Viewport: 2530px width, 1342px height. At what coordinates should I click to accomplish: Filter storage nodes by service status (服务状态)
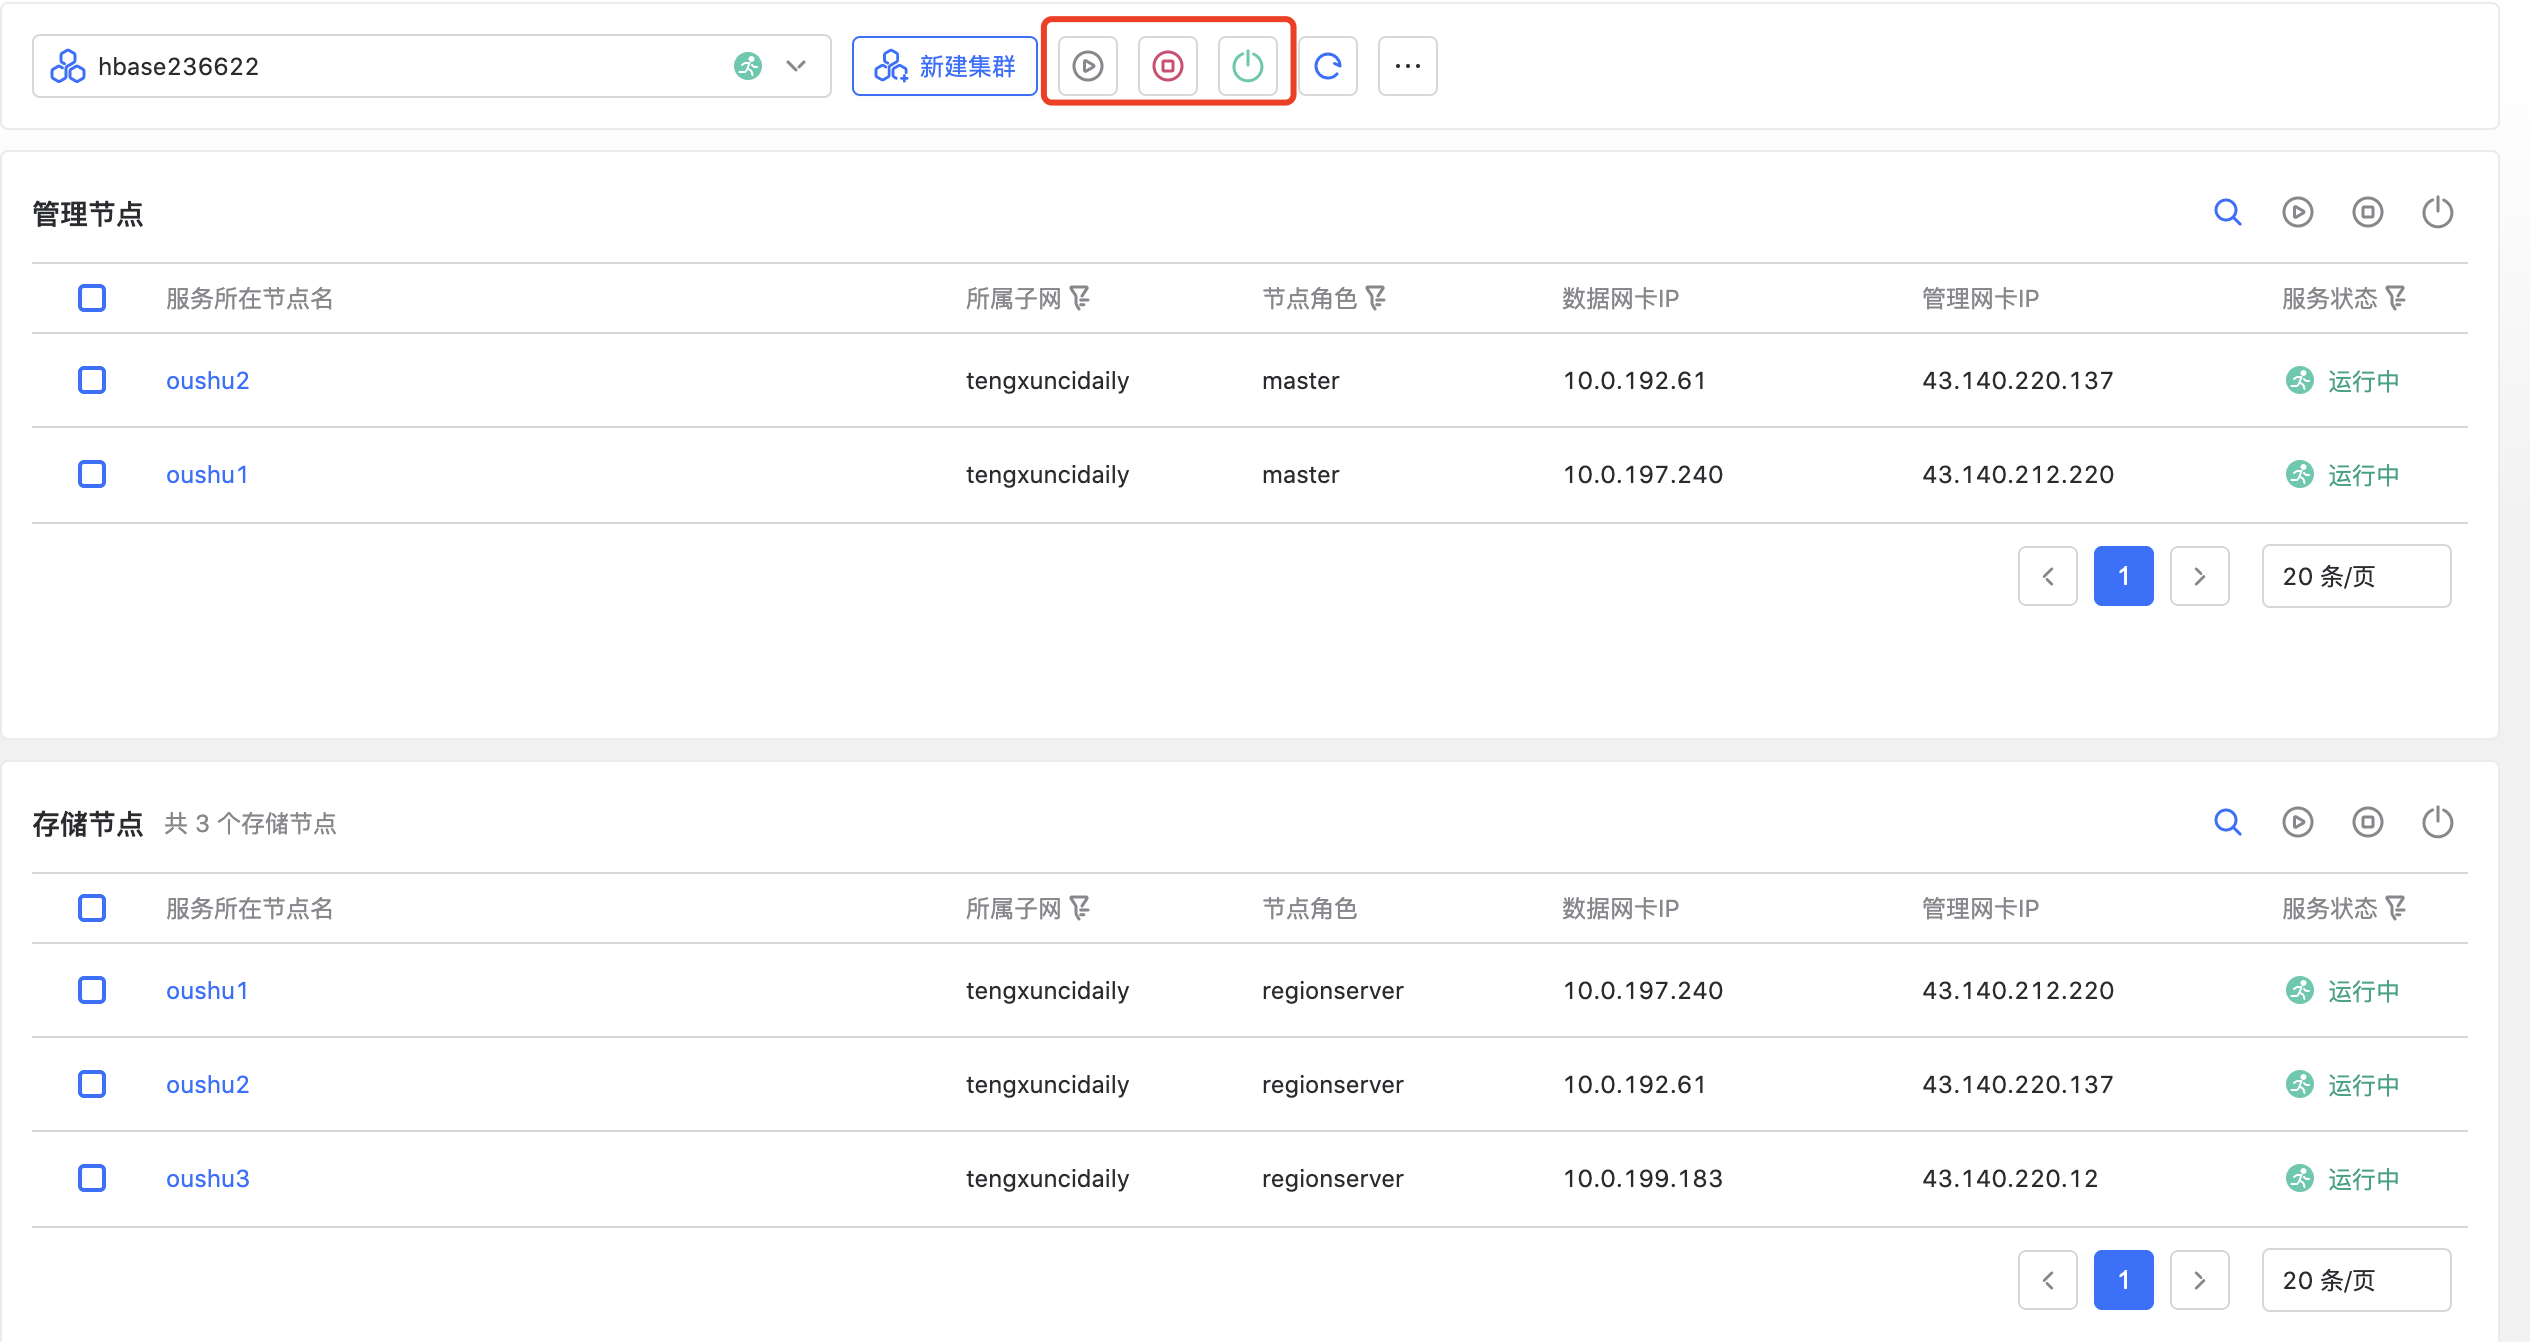2395,908
